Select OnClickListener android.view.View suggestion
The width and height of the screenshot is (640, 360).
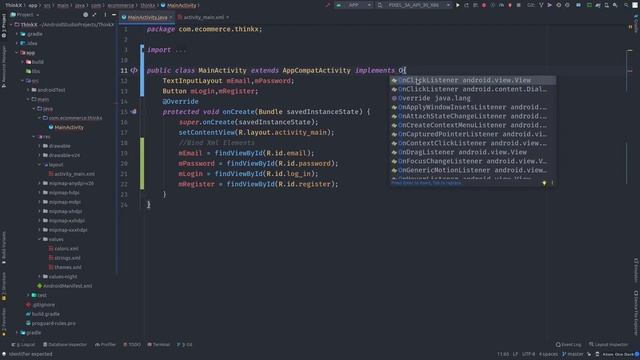(473, 80)
